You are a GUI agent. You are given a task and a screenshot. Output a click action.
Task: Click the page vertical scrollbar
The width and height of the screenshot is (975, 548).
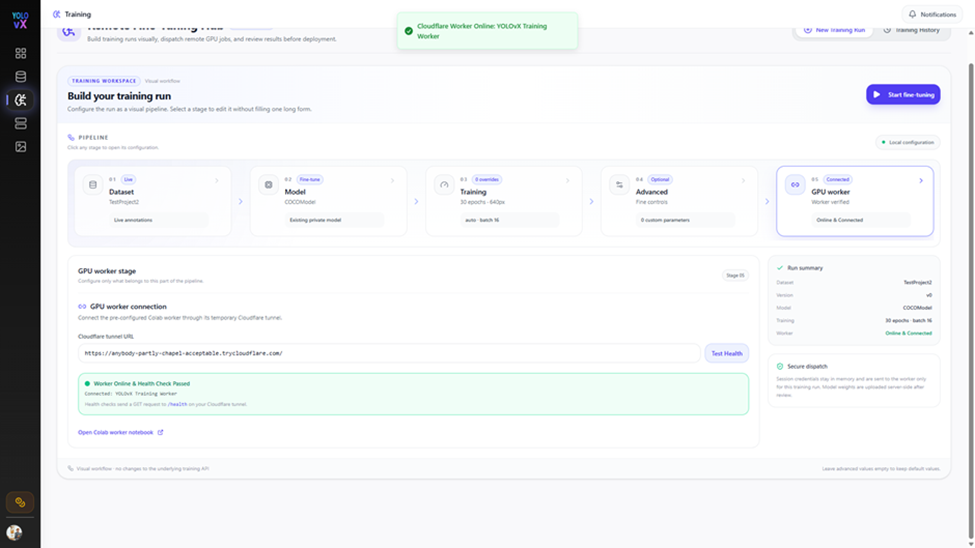tap(971, 299)
